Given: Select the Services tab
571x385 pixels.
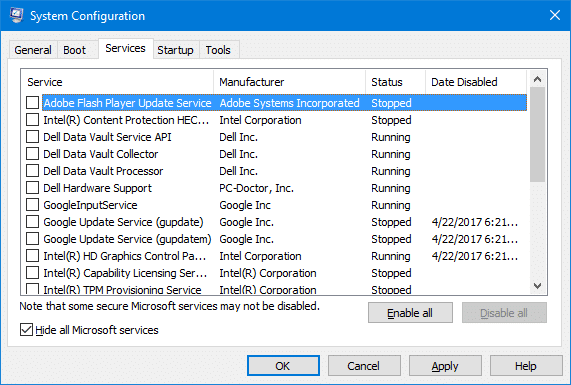Looking at the screenshot, I should (125, 48).
